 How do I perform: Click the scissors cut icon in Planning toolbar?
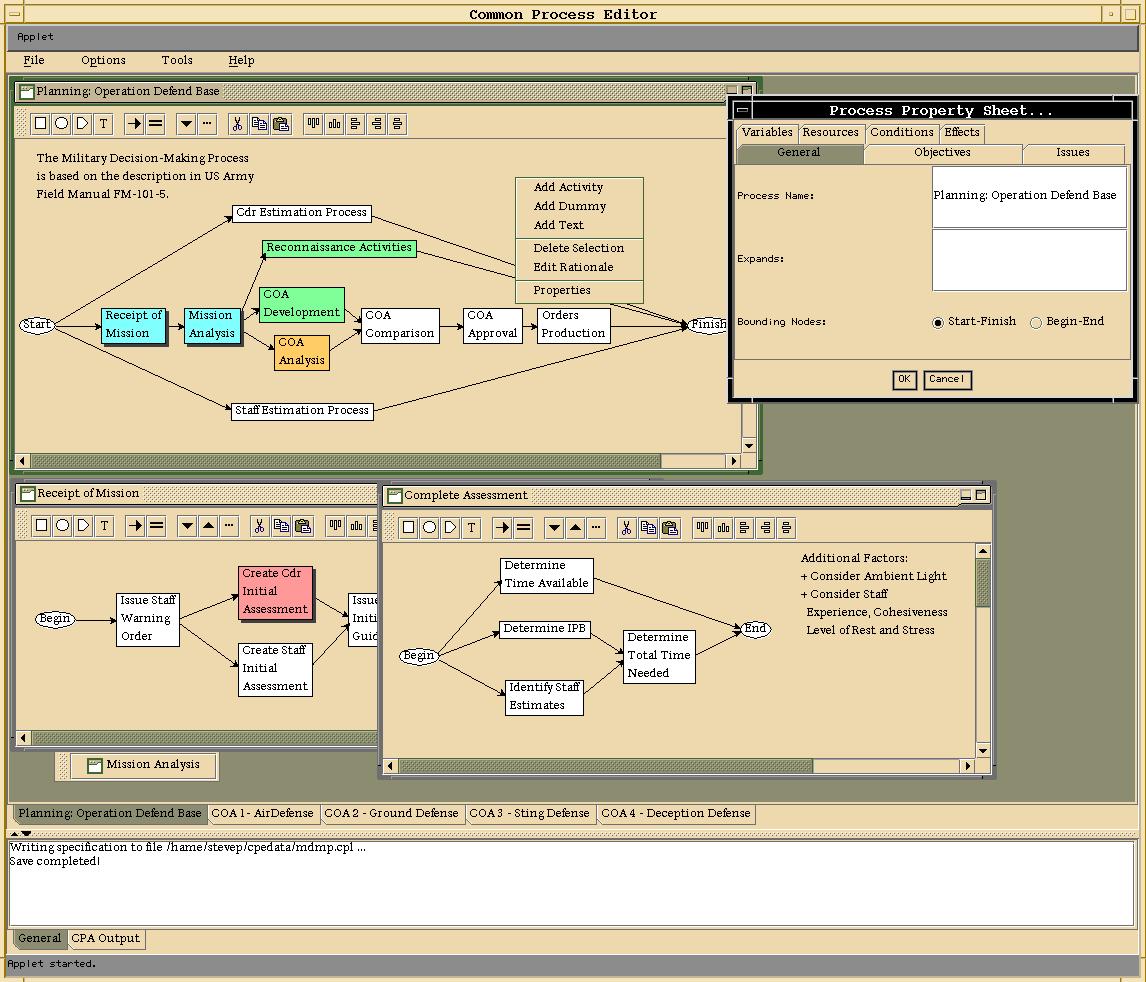coord(237,124)
